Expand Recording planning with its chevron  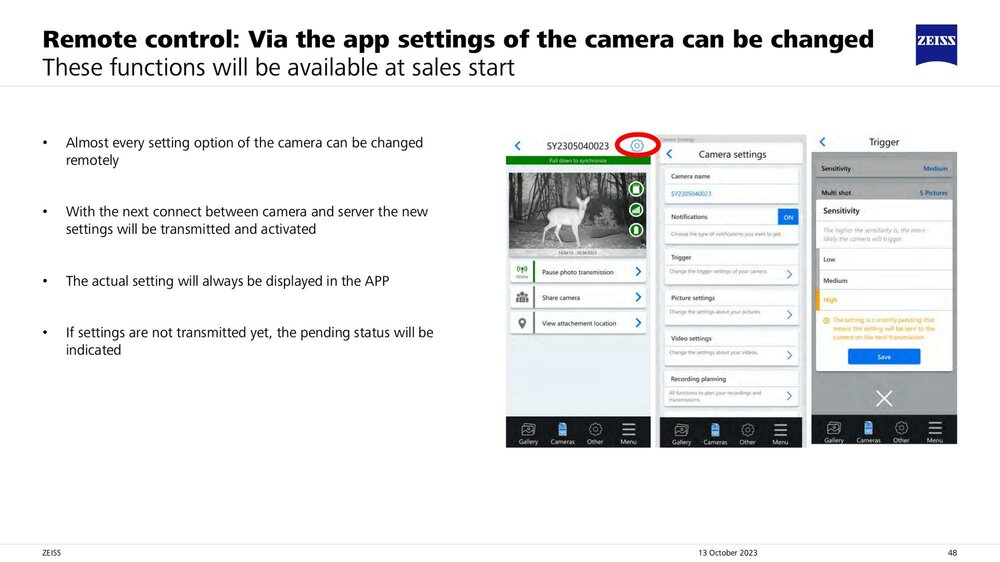tap(789, 396)
